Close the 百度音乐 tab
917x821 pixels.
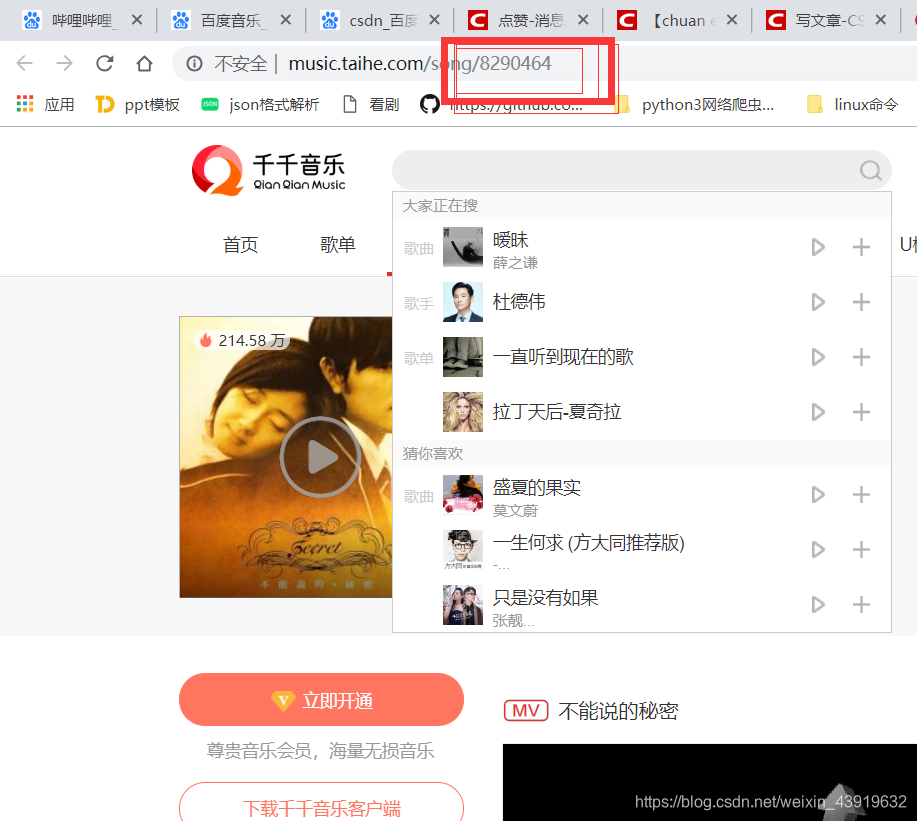click(285, 20)
